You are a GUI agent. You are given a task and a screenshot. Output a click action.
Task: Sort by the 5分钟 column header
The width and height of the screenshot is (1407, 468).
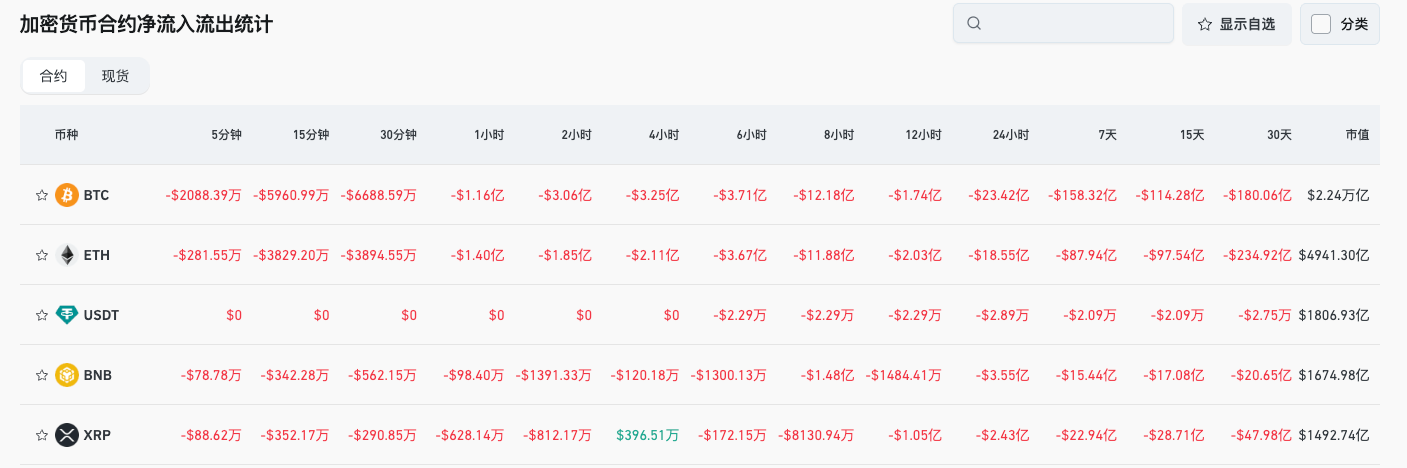point(226,134)
